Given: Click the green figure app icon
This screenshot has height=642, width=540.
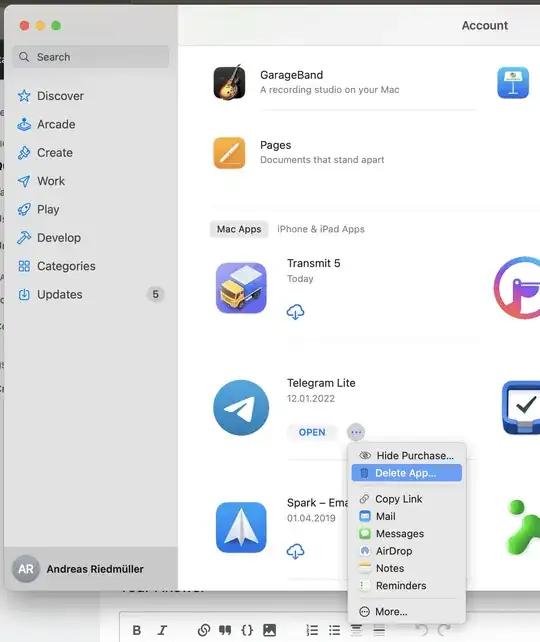Looking at the screenshot, I should click(523, 527).
